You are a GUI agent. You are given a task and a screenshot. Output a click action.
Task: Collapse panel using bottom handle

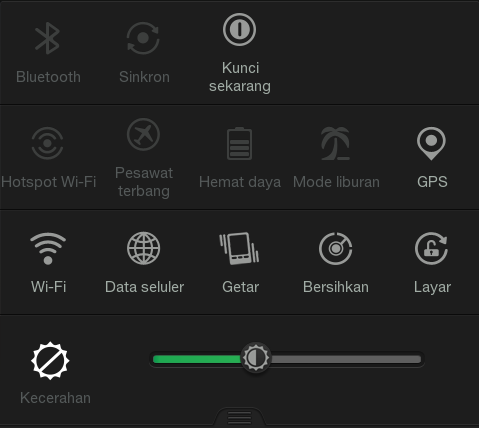(x=239, y=418)
